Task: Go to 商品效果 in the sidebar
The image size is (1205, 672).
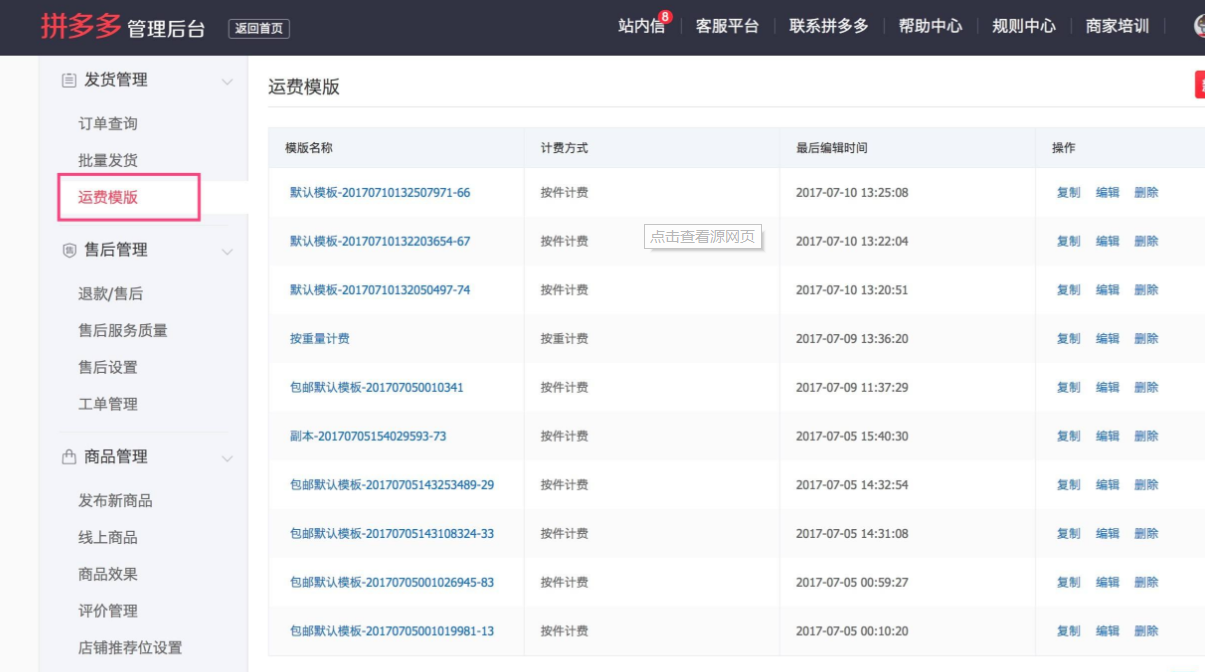Action: [108, 575]
